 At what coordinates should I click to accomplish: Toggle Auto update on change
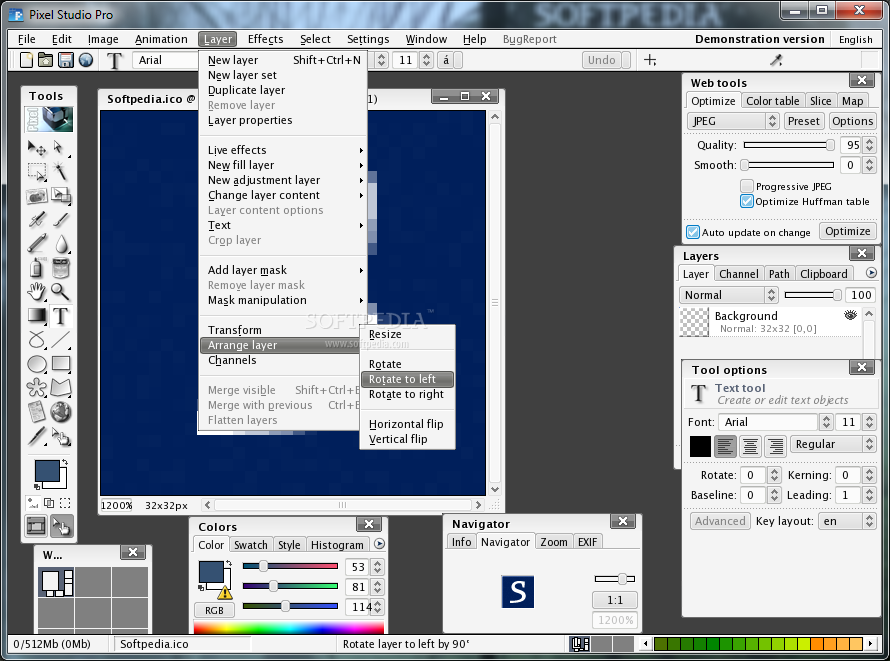692,232
